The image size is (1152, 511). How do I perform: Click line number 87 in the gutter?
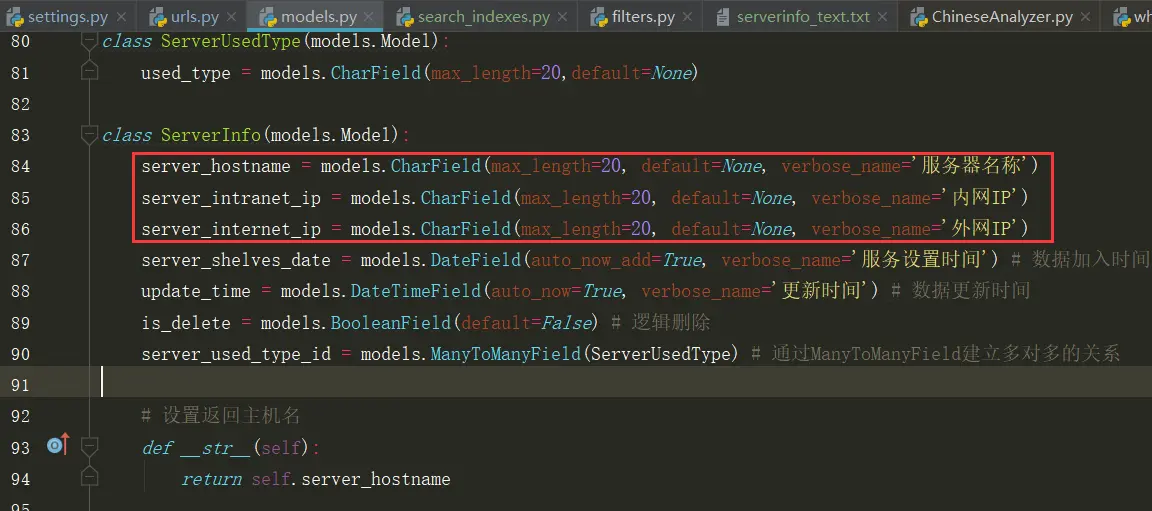pos(21,260)
